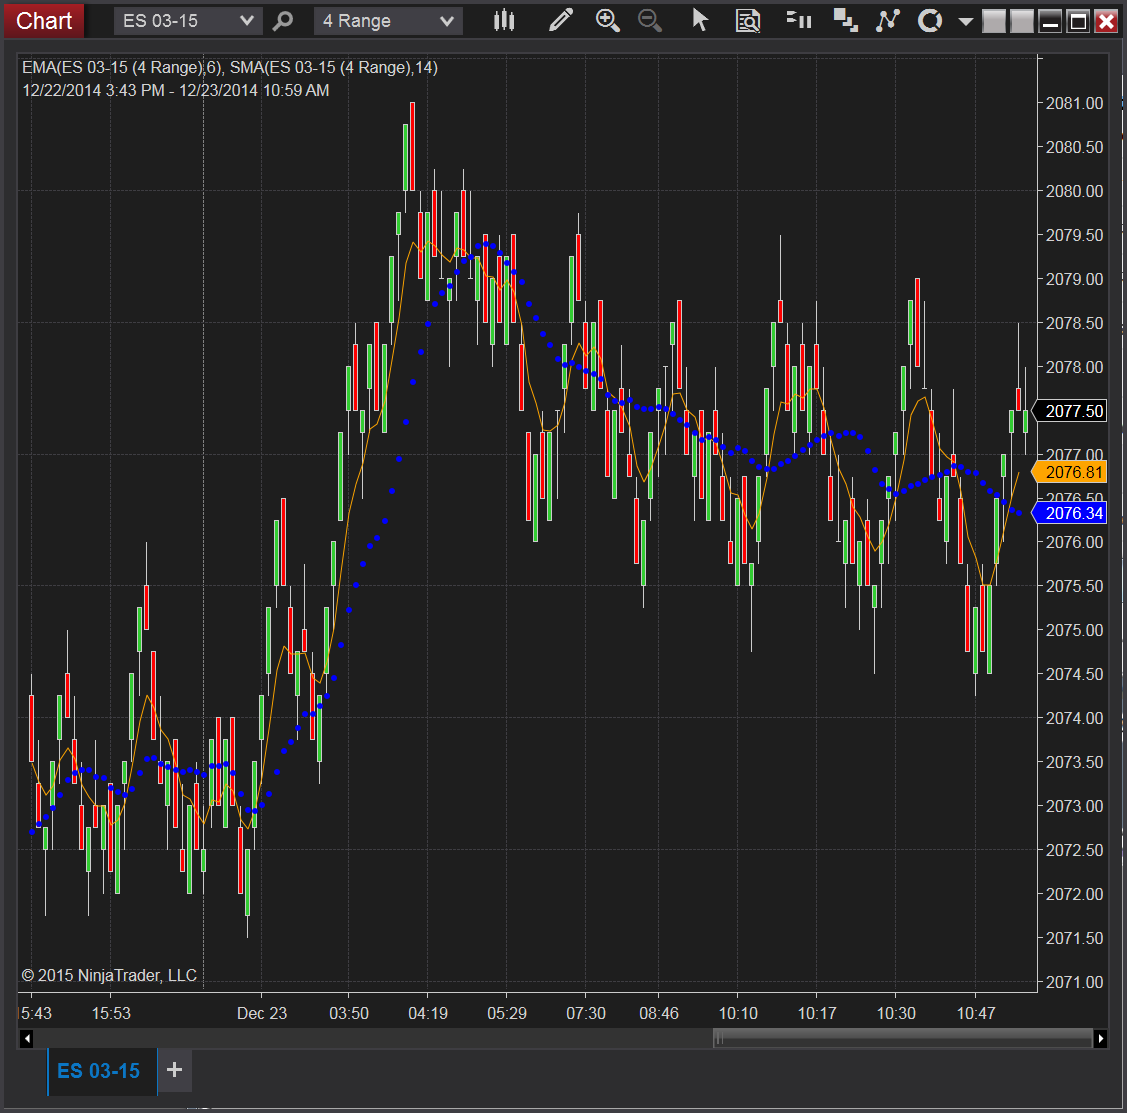Screen dimensions: 1127x1113
Task: Select the arrow cursor pointer tool
Action: [x=699, y=20]
